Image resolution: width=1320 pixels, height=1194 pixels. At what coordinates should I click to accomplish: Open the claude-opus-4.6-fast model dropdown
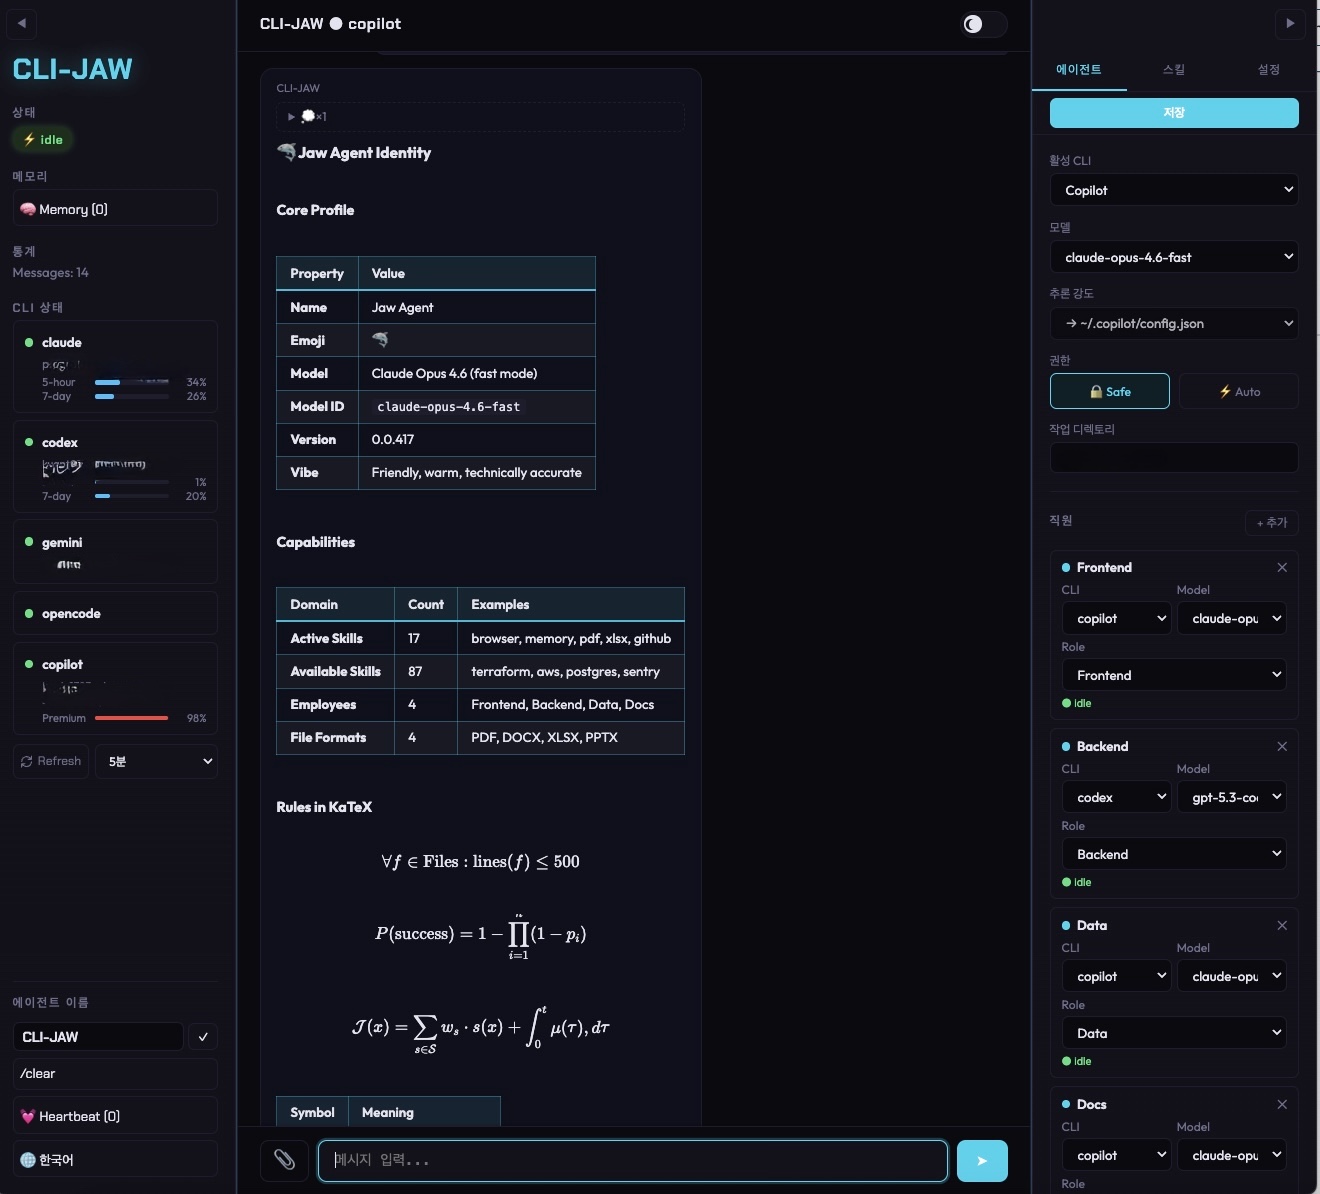[x=1174, y=257]
